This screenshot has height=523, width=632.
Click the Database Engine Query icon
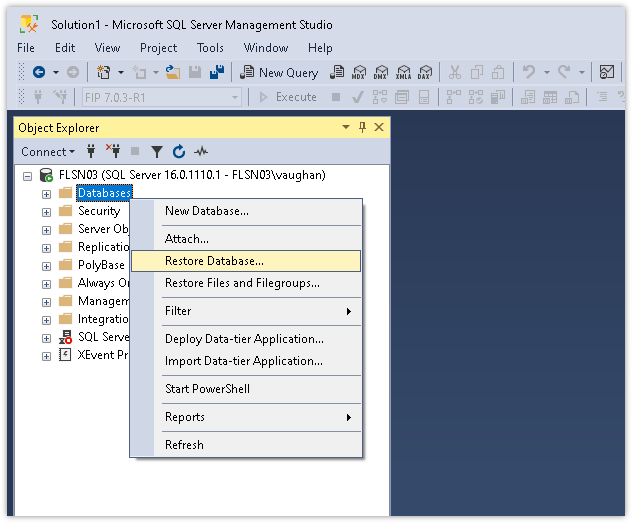337,73
